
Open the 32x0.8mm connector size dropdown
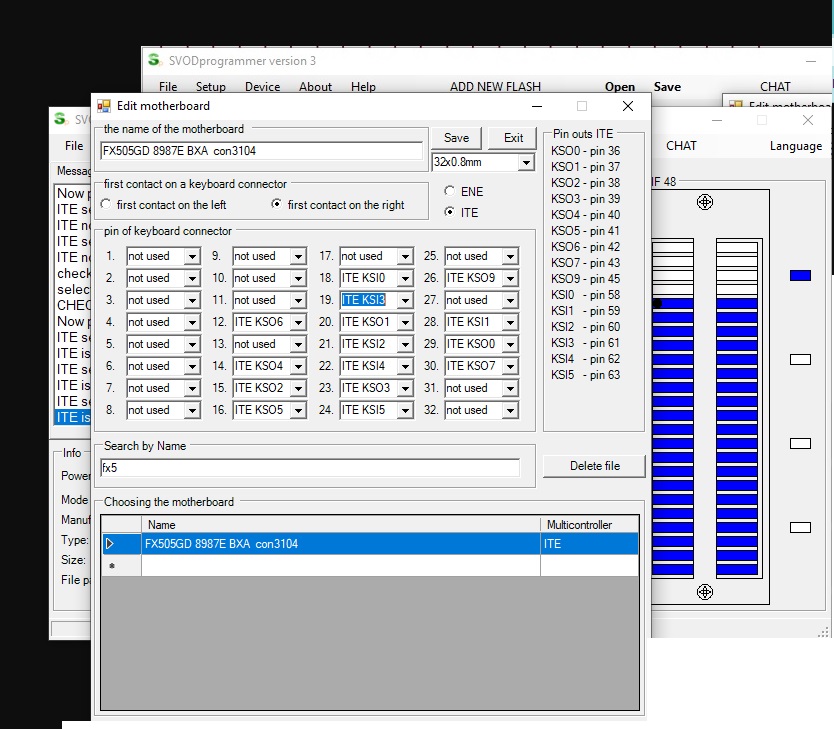526,162
